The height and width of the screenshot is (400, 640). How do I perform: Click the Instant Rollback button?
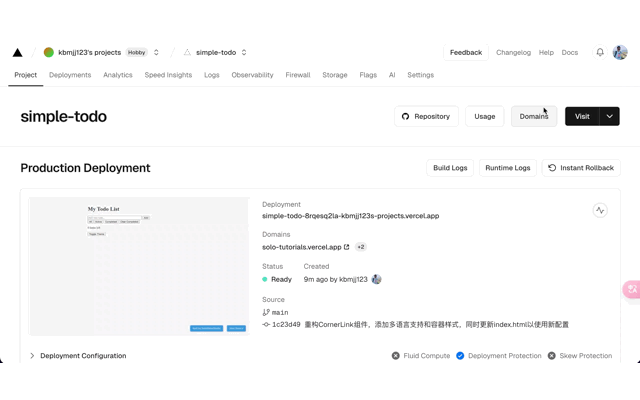coord(581,168)
